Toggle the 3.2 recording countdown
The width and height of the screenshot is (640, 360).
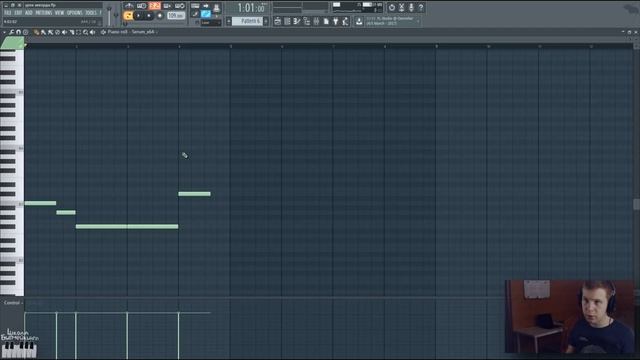point(154,6)
